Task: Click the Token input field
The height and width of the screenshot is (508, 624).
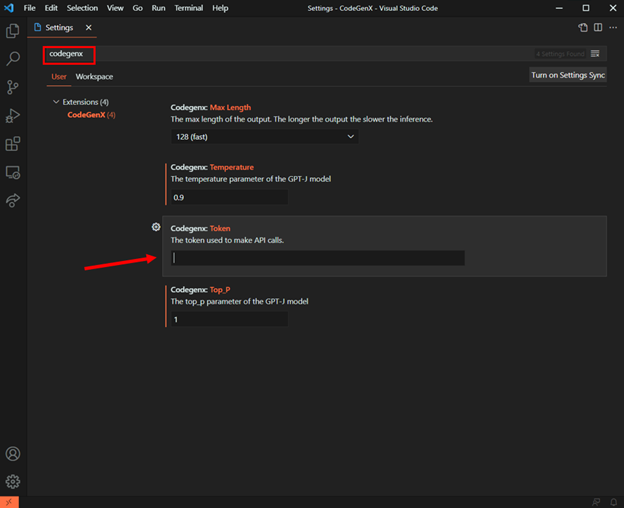Action: [x=318, y=258]
